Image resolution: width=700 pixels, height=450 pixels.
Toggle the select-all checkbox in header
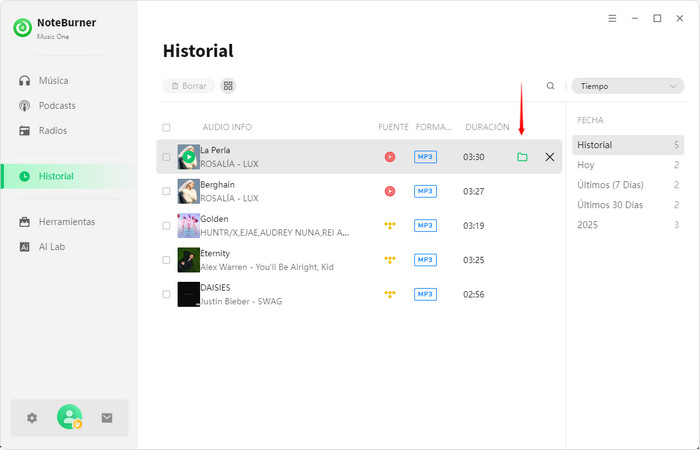pos(166,128)
